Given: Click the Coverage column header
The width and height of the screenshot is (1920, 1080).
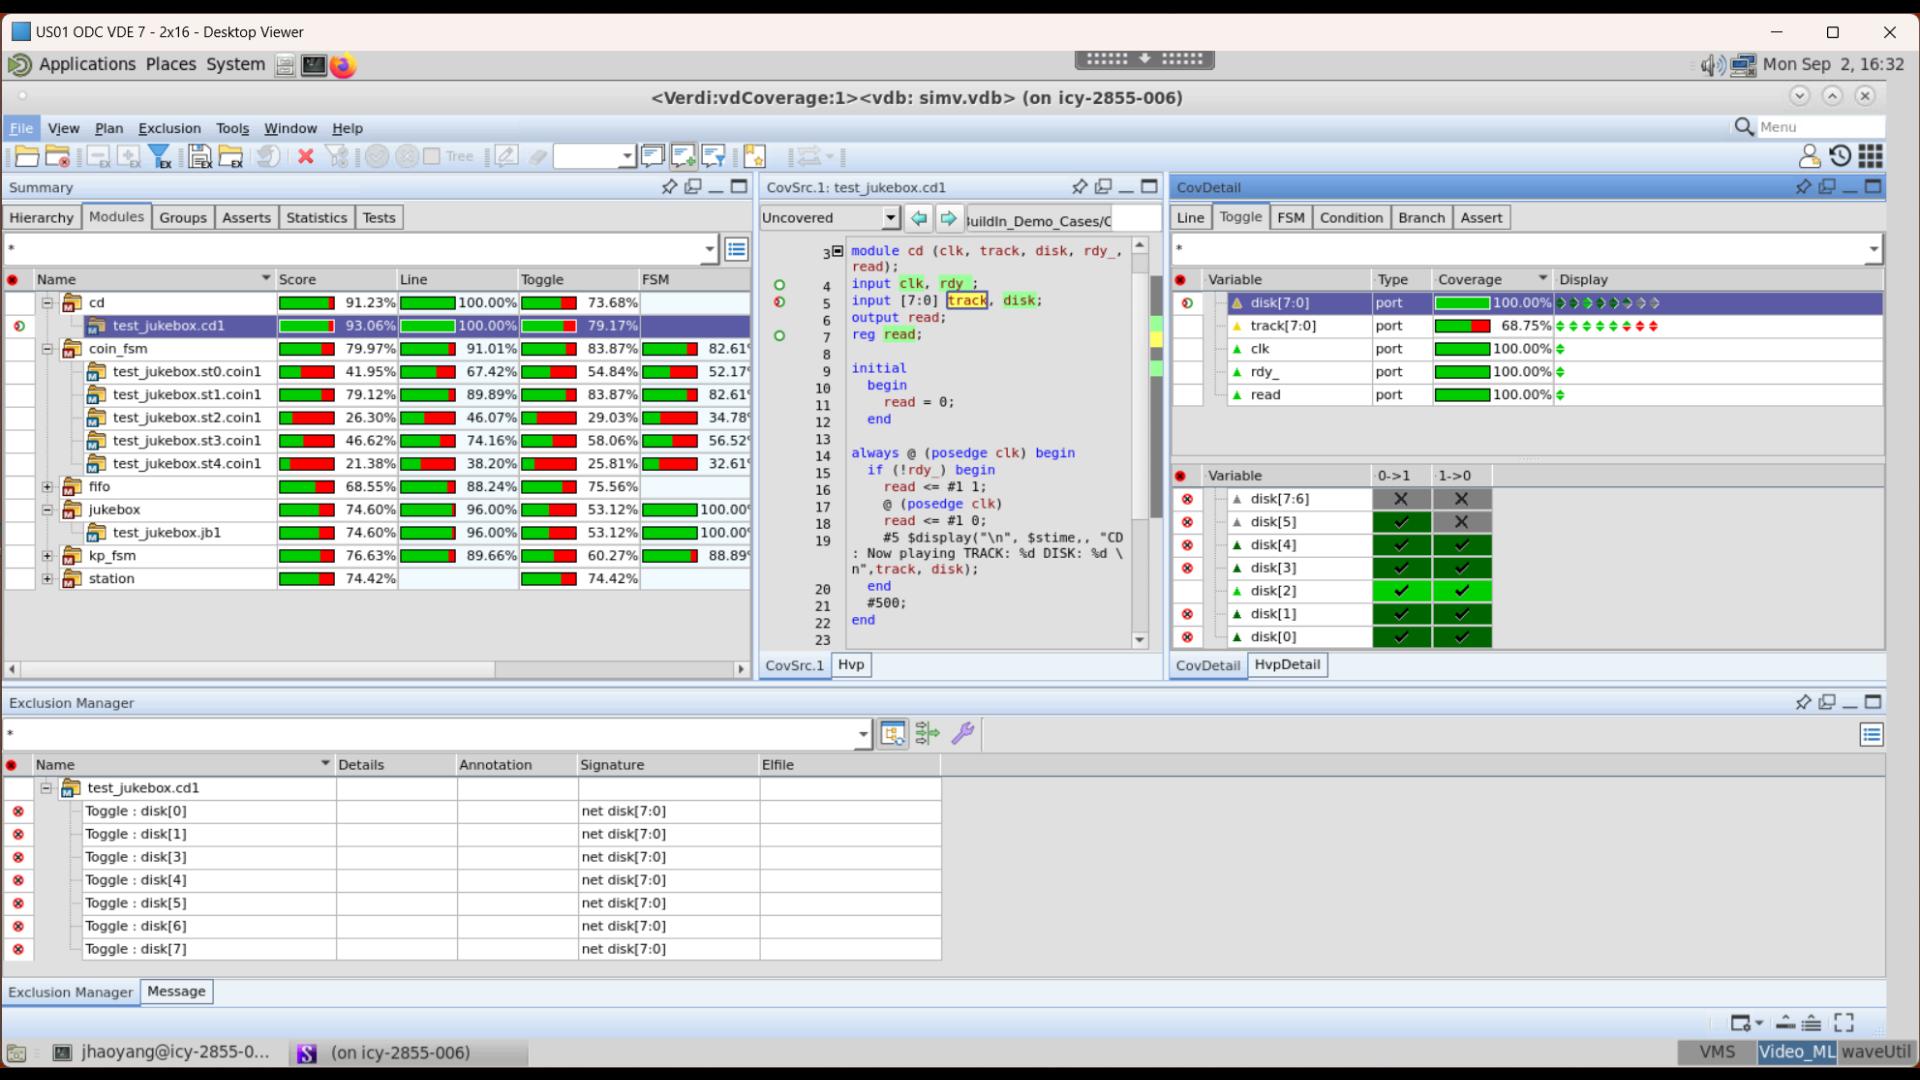Looking at the screenshot, I should coord(1492,279).
